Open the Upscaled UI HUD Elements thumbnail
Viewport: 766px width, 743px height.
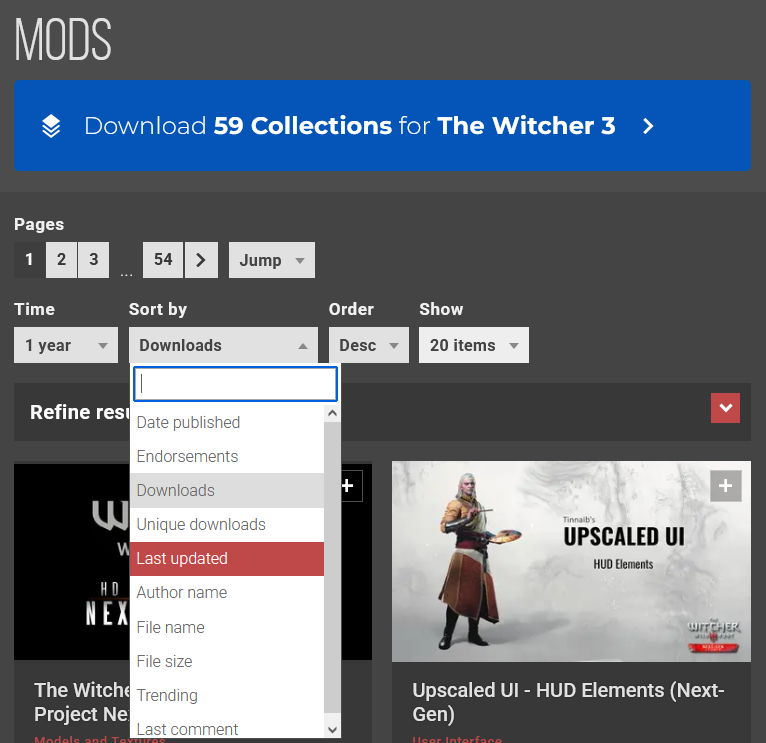tap(571, 561)
